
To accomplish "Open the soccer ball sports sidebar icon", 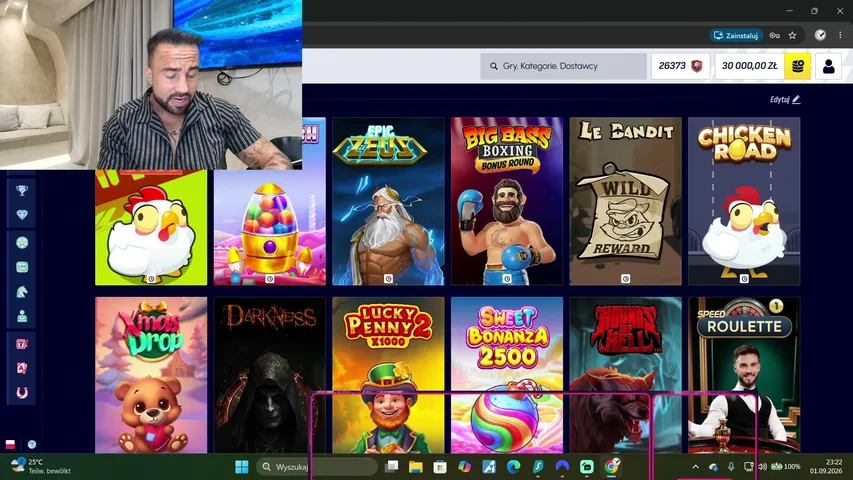I will pos(22,243).
